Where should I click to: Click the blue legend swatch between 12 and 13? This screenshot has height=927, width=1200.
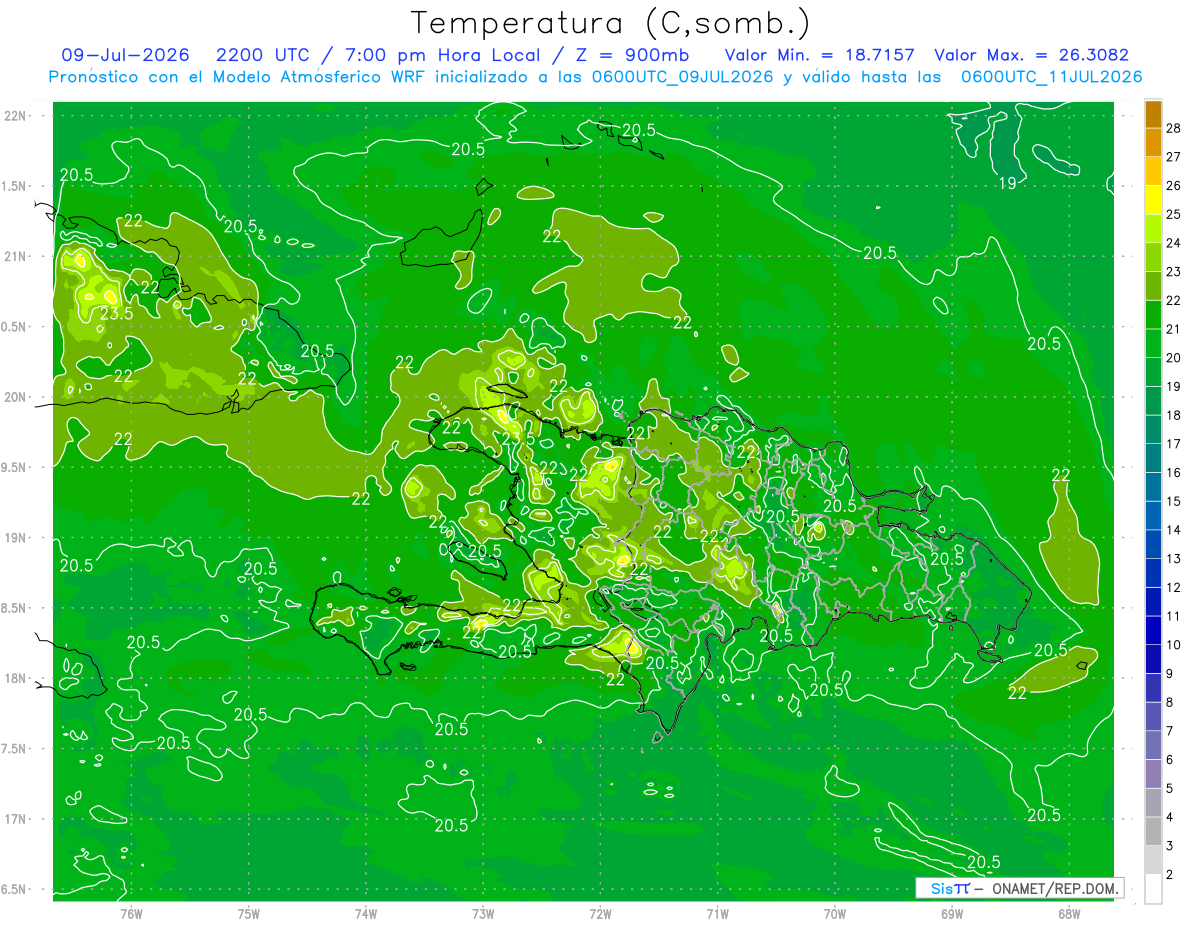point(1153,573)
